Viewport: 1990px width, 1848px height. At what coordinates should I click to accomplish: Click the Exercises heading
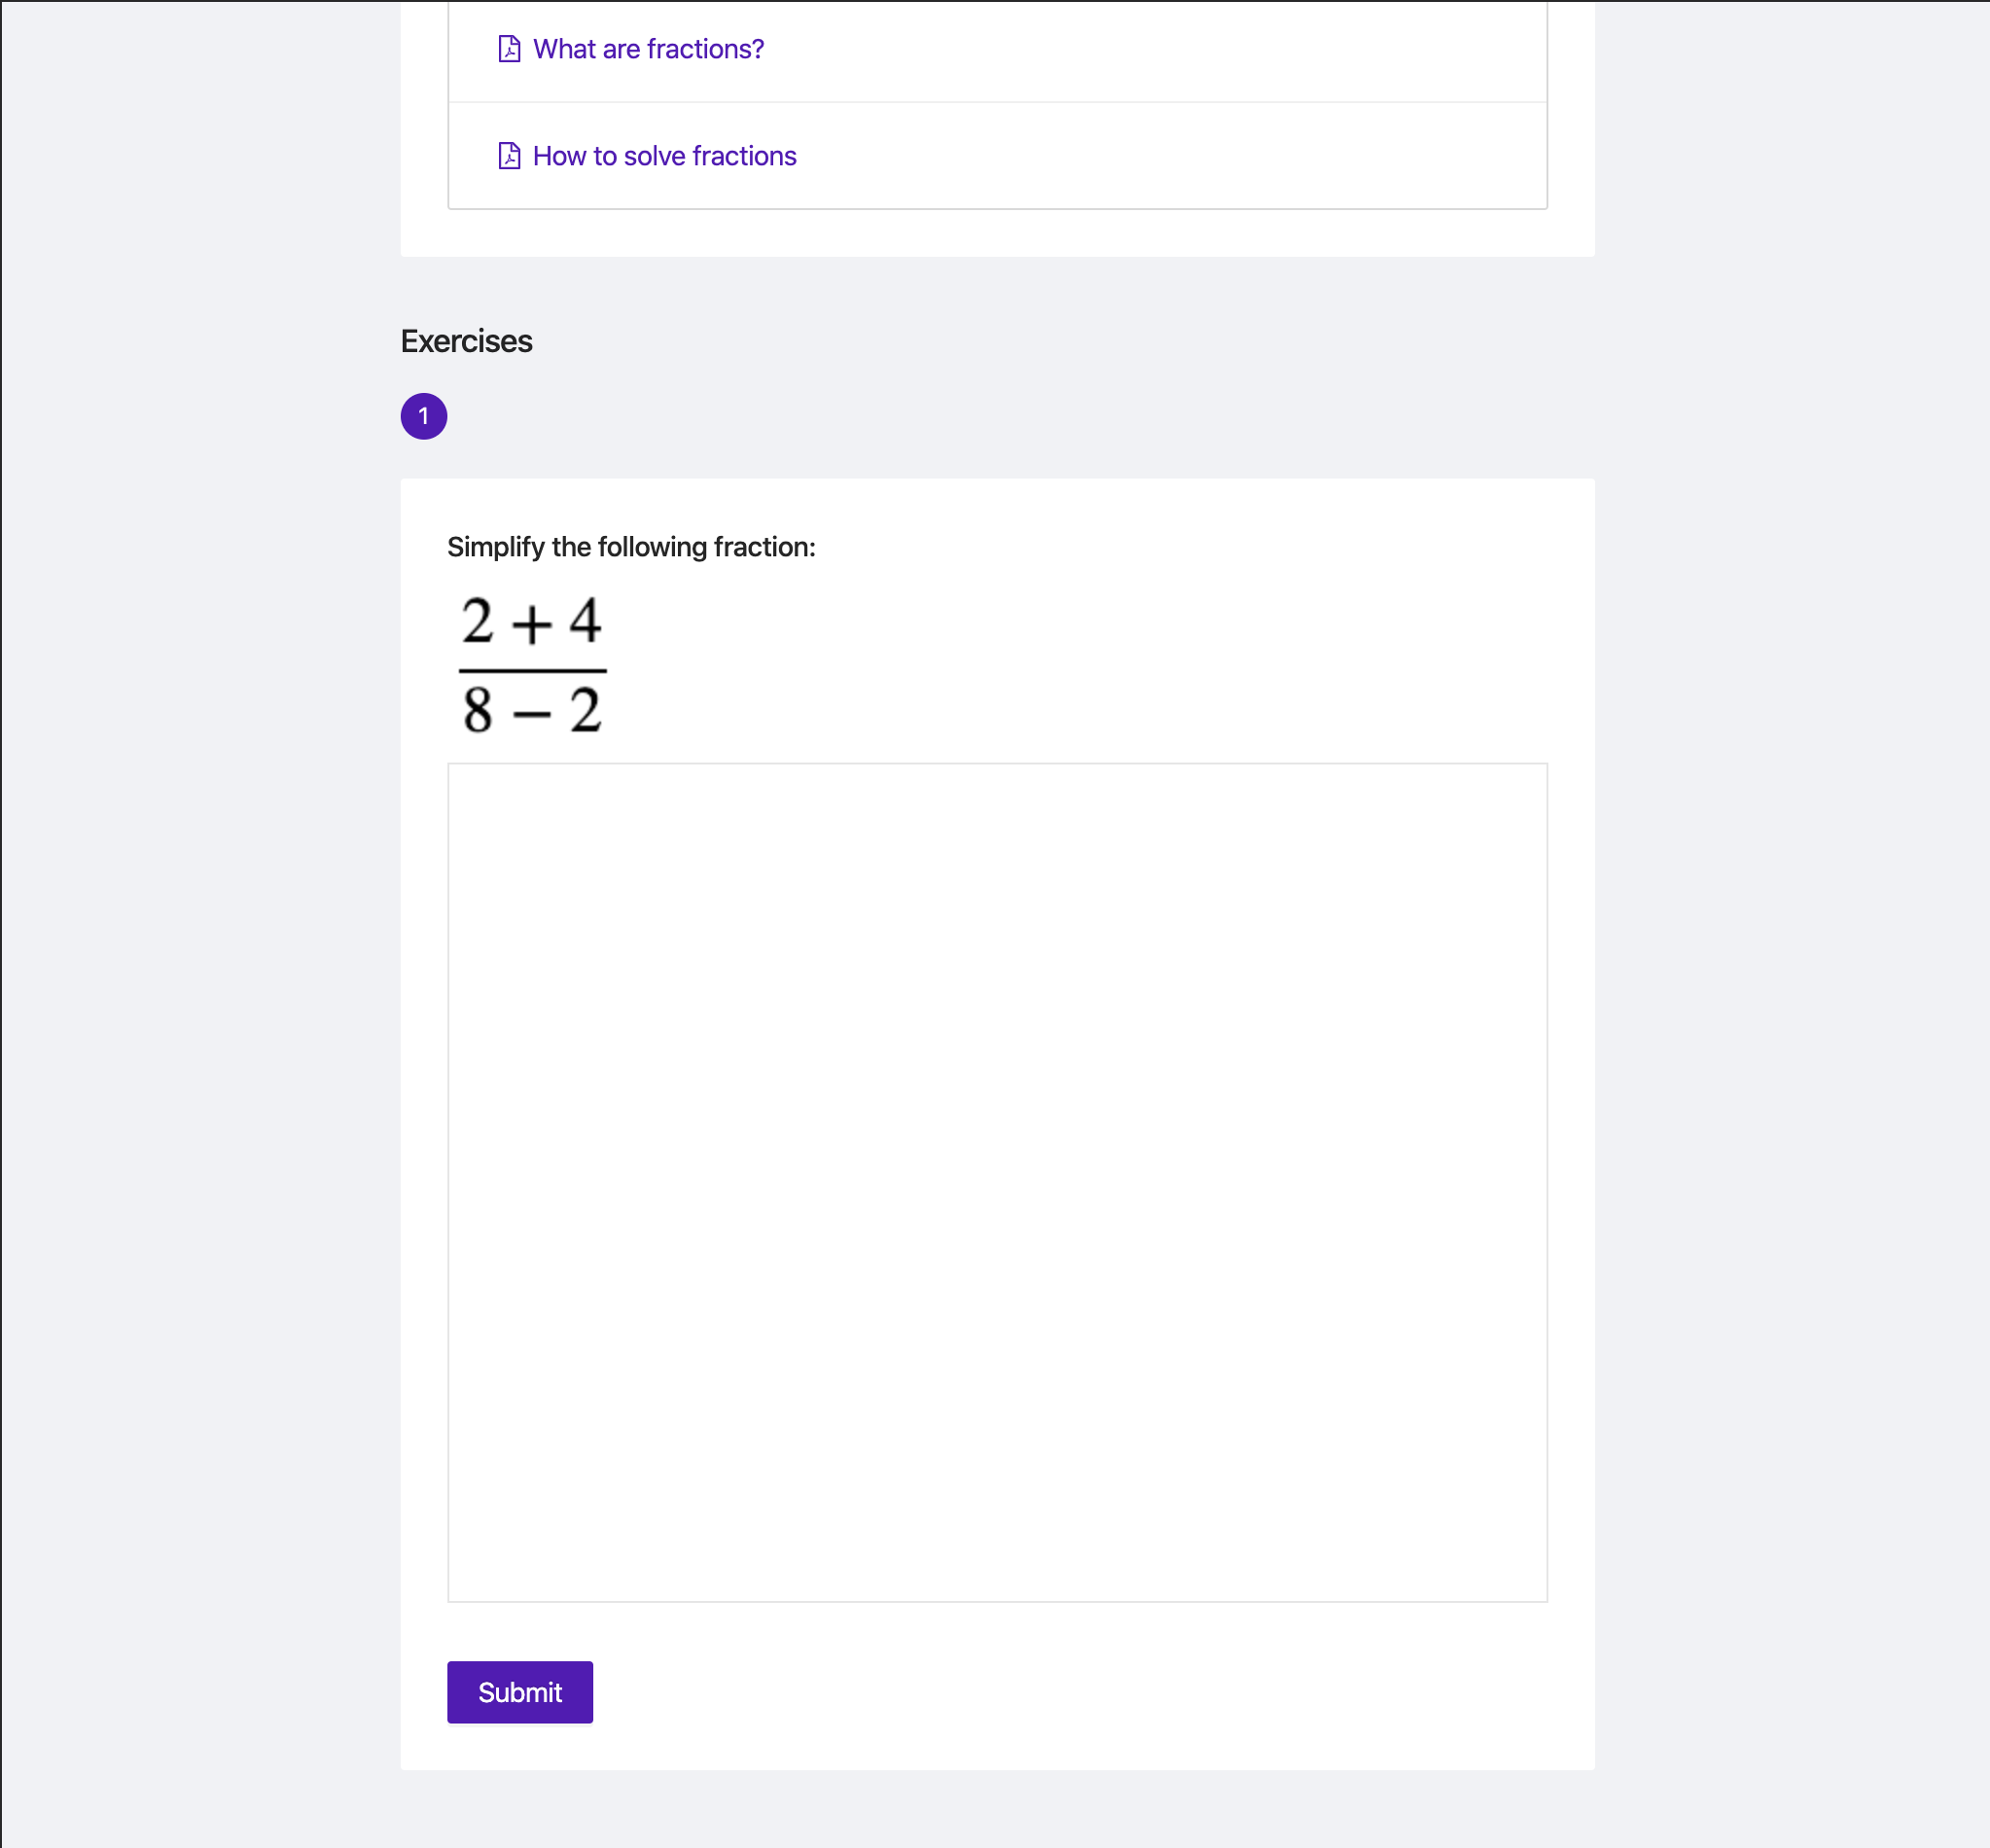click(x=467, y=341)
